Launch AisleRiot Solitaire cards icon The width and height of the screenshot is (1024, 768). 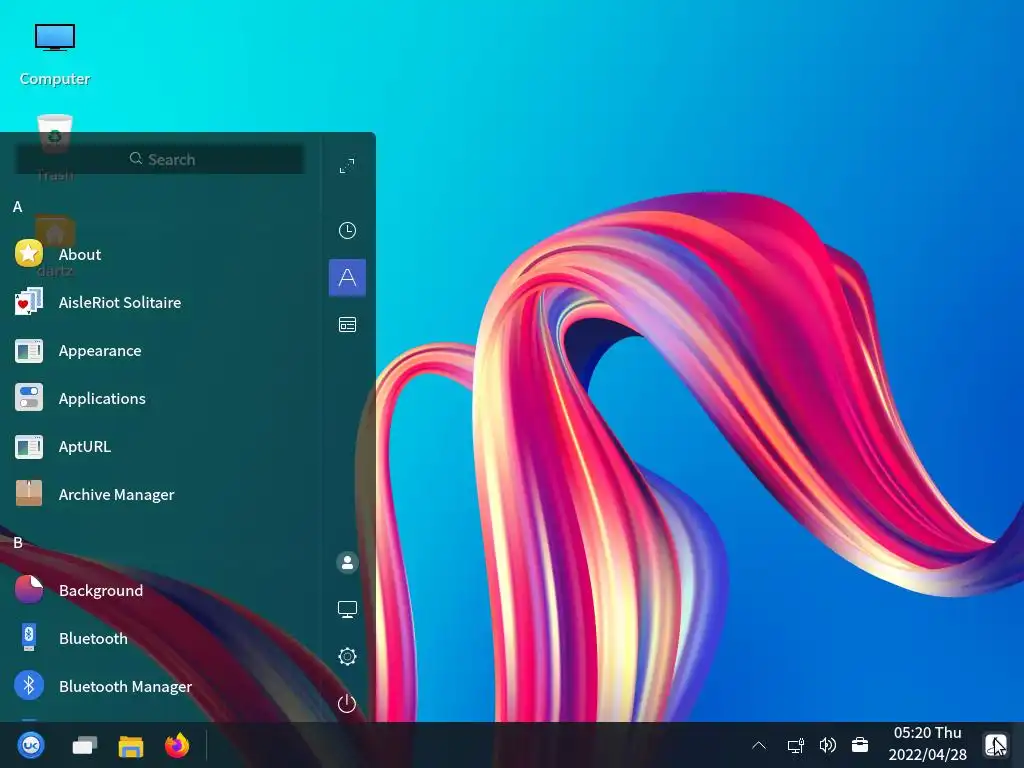point(29,302)
